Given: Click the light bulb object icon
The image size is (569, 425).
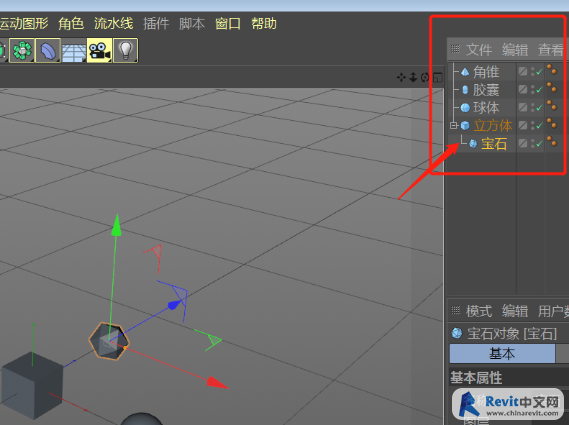Looking at the screenshot, I should tap(125, 50).
